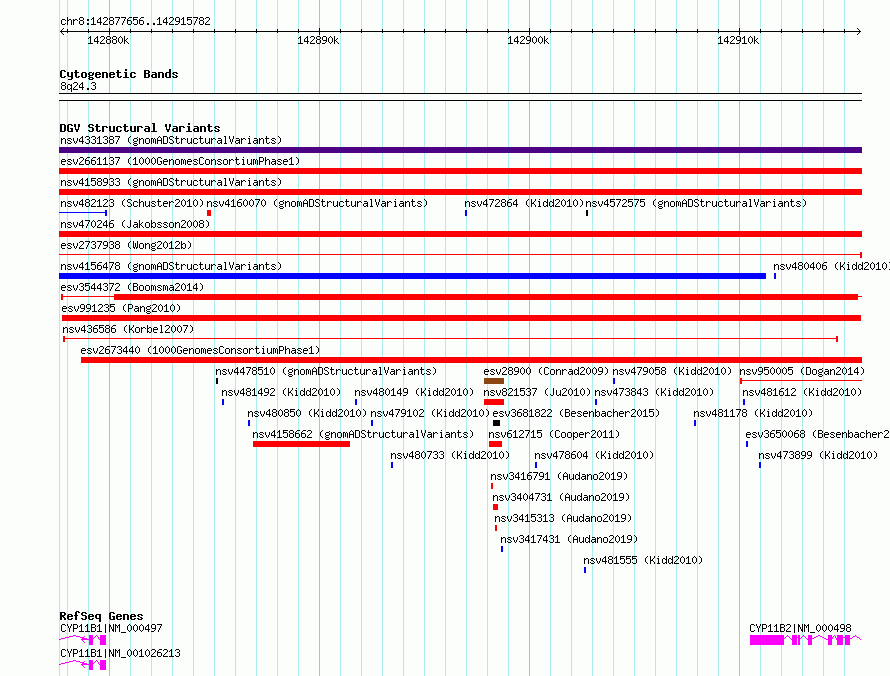The width and height of the screenshot is (890, 676).
Task: Click the 142890k ruler position label
Action: click(x=318, y=40)
